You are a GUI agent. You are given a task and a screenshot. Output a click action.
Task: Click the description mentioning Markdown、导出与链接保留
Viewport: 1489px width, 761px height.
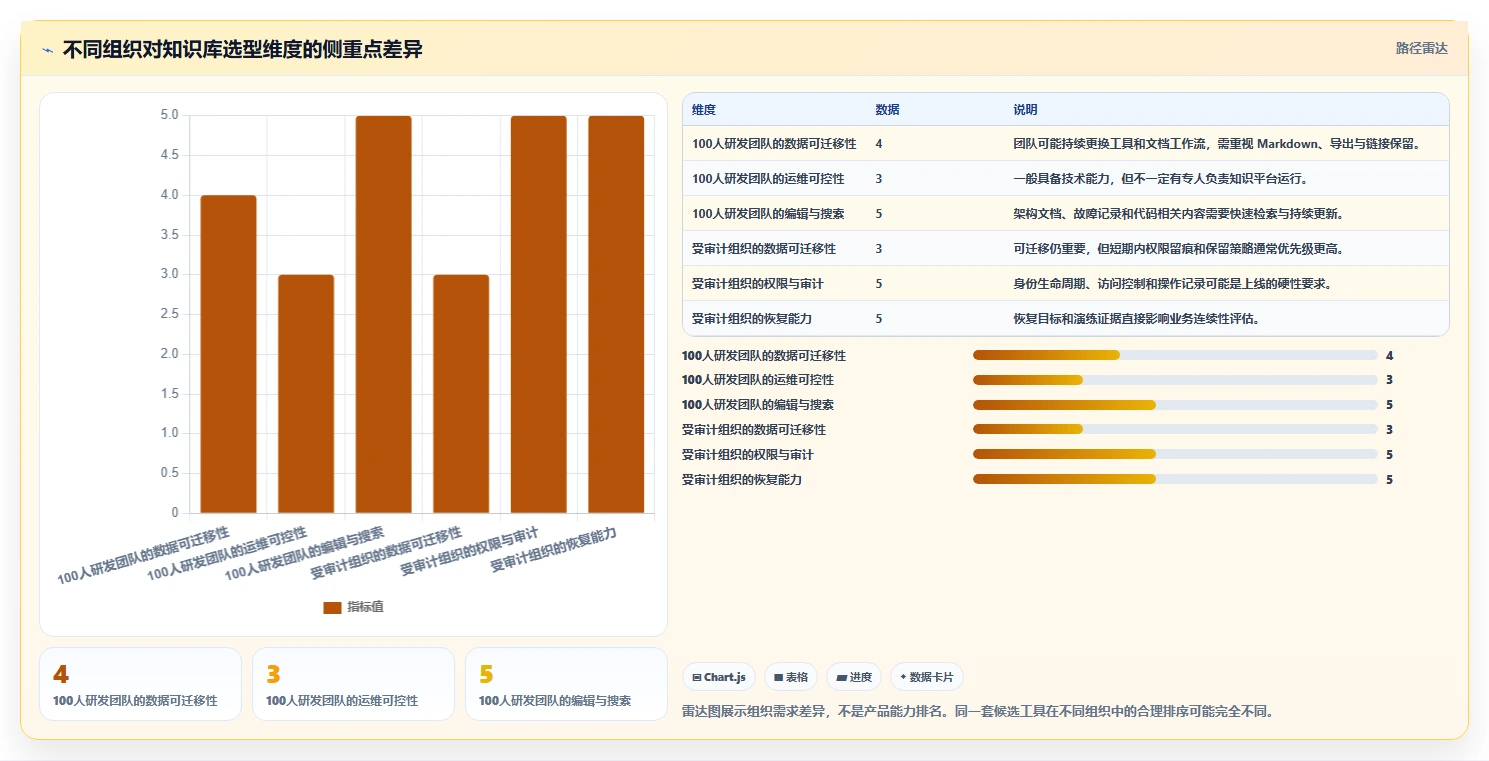pos(1217,144)
